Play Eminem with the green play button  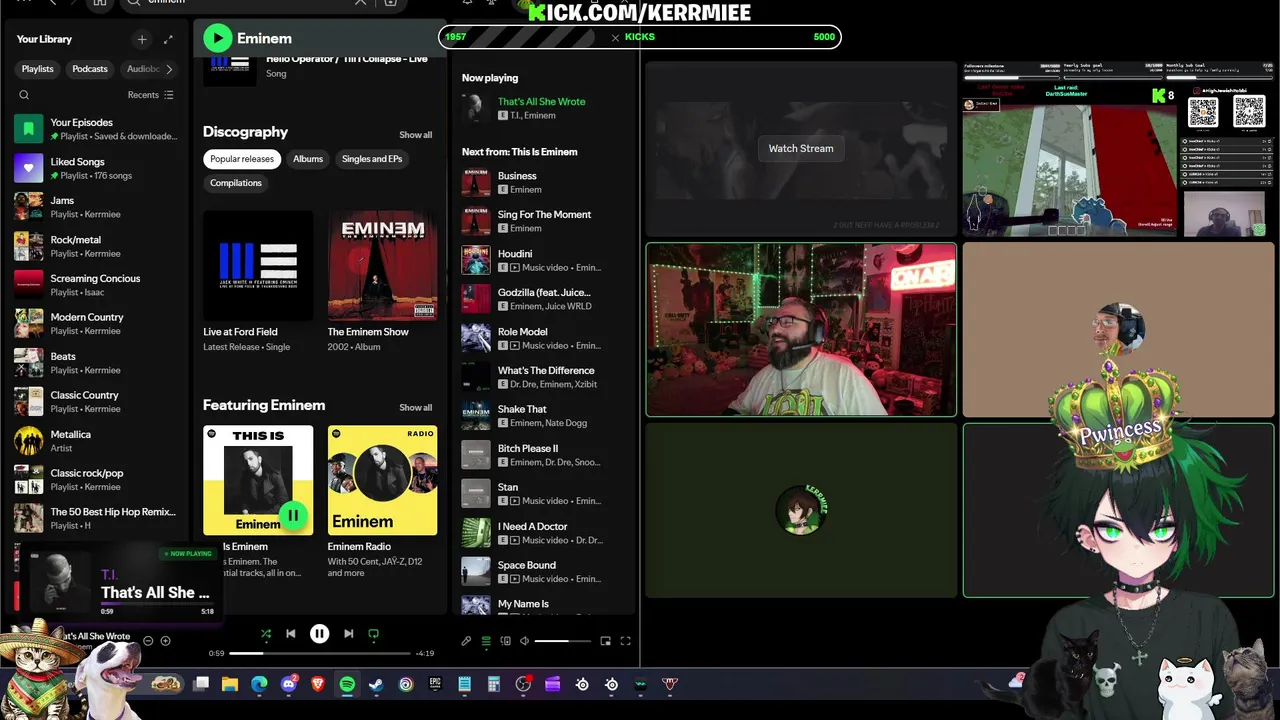(217, 38)
